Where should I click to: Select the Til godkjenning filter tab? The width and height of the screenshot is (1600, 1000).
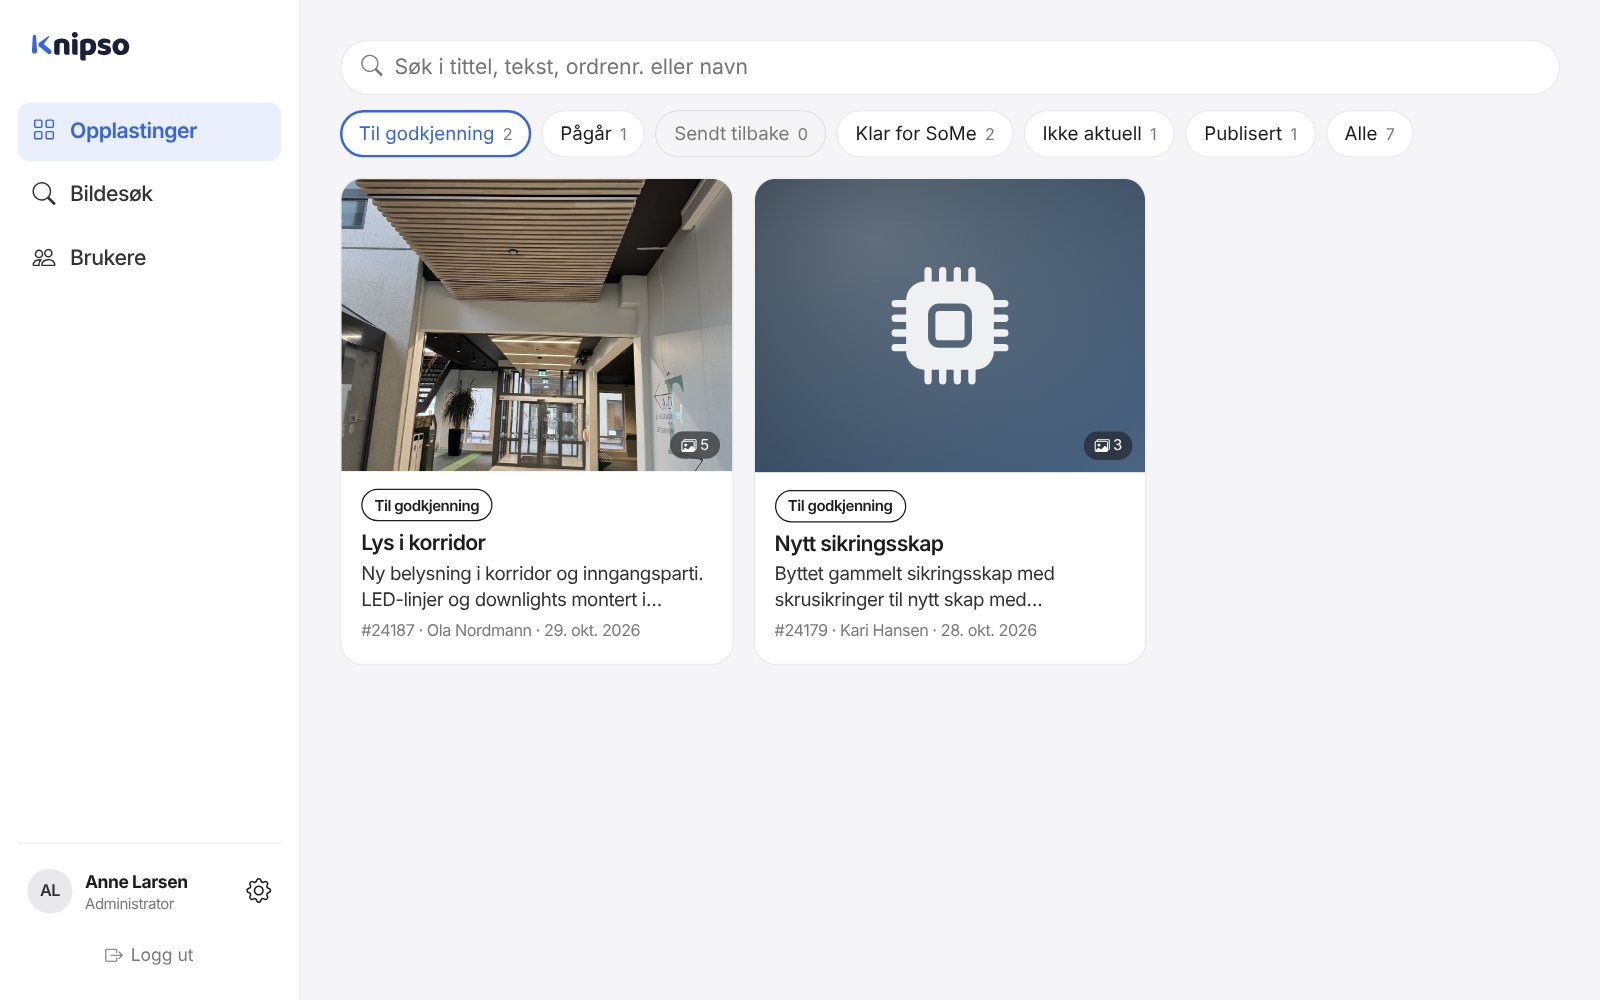(435, 134)
